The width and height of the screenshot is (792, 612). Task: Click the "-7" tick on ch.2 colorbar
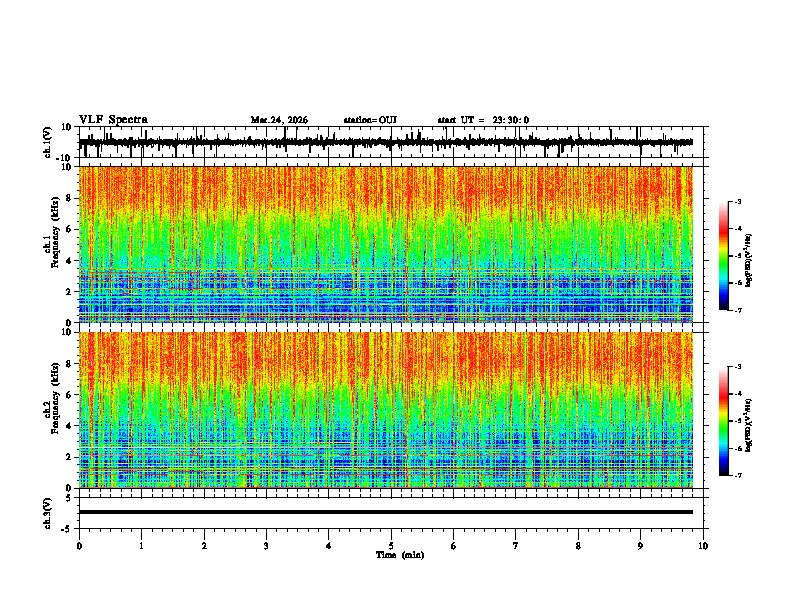click(737, 475)
